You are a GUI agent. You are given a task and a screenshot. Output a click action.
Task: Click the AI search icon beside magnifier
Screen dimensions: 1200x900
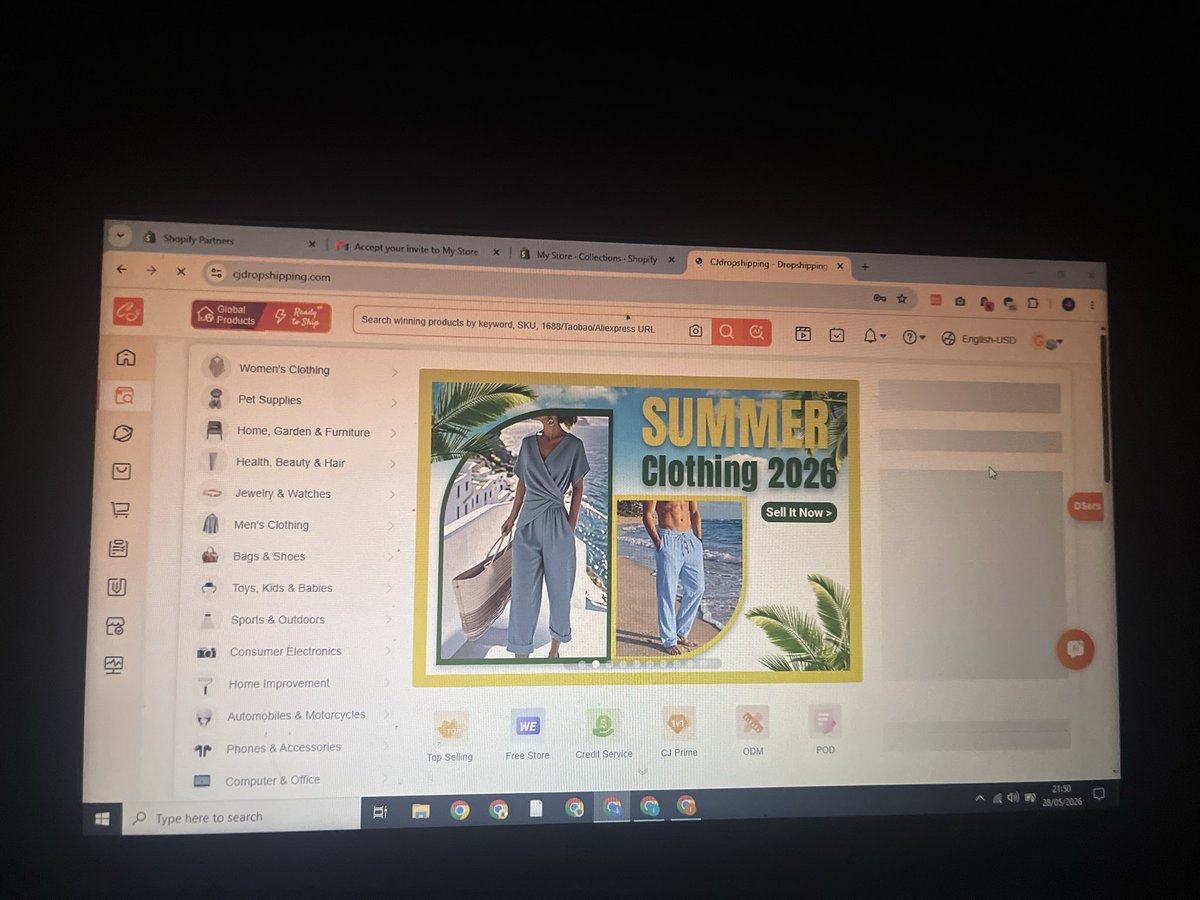pyautogui.click(x=756, y=333)
